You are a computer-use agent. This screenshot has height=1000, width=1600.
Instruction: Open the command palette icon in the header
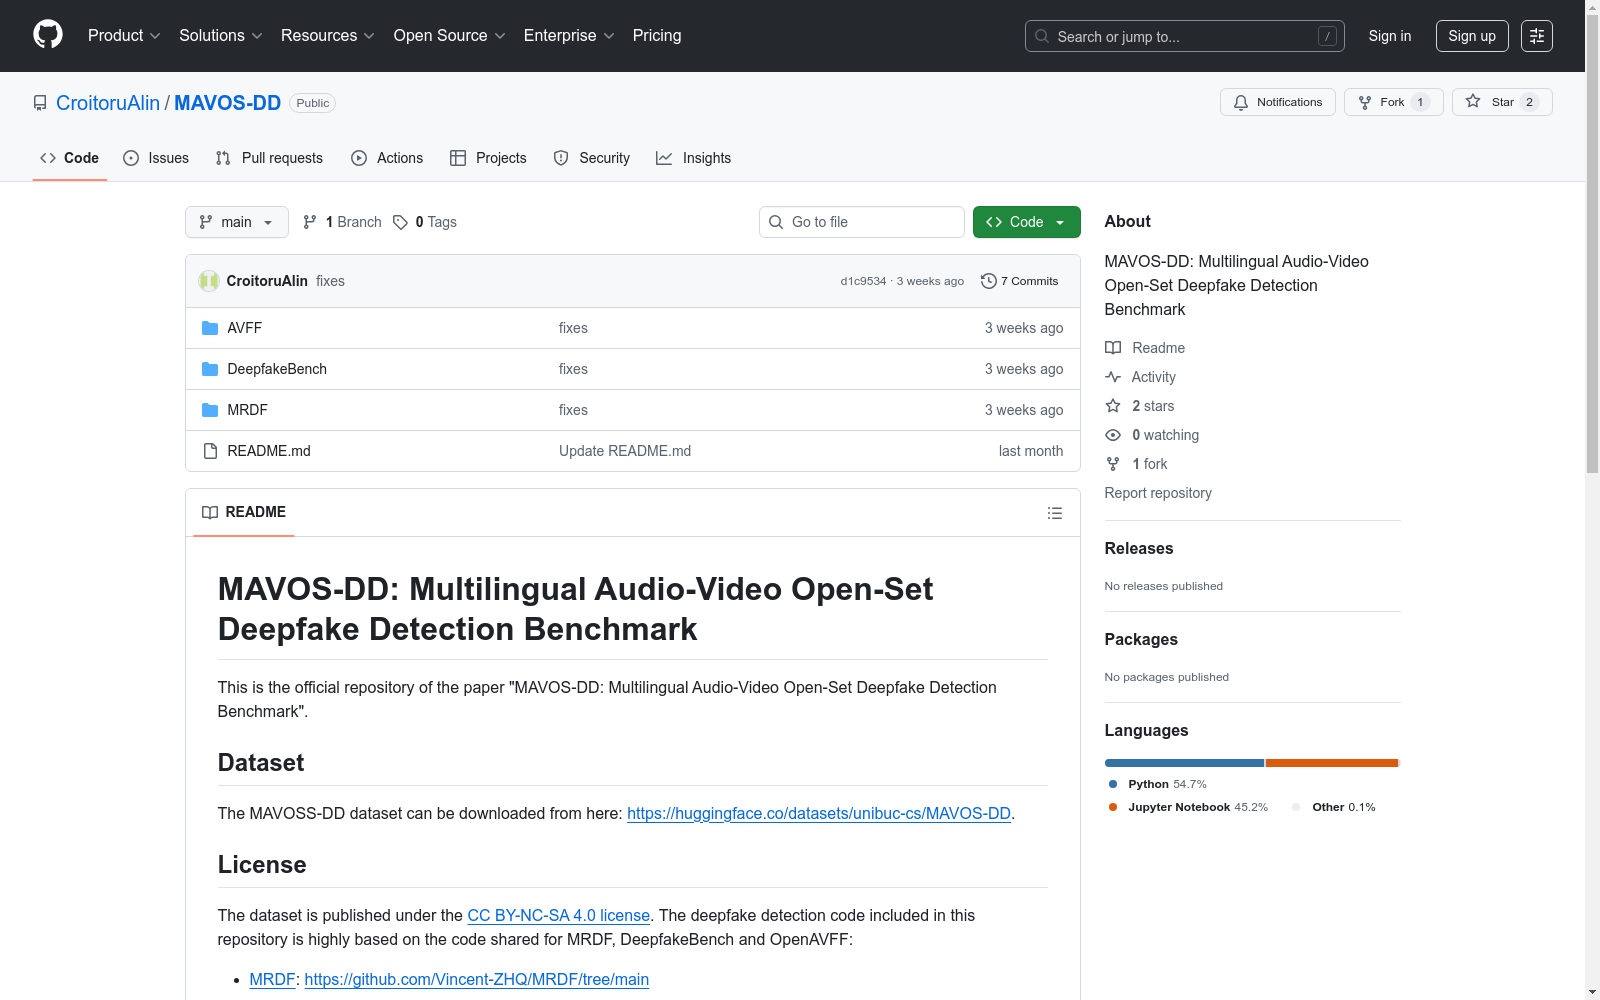click(1536, 36)
